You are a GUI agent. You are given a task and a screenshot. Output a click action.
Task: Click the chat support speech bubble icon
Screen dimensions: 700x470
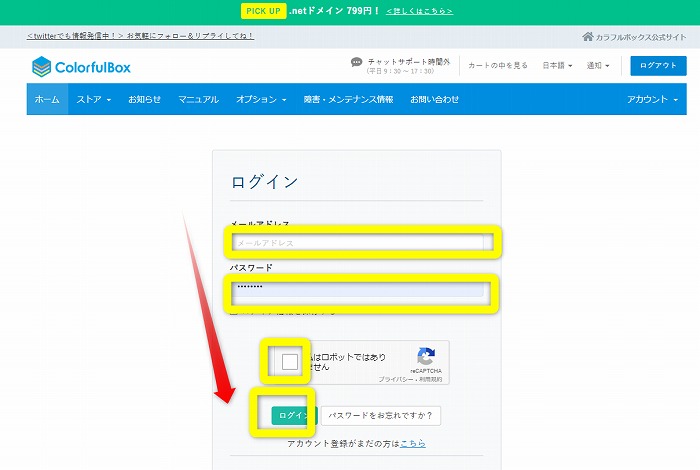(356, 62)
